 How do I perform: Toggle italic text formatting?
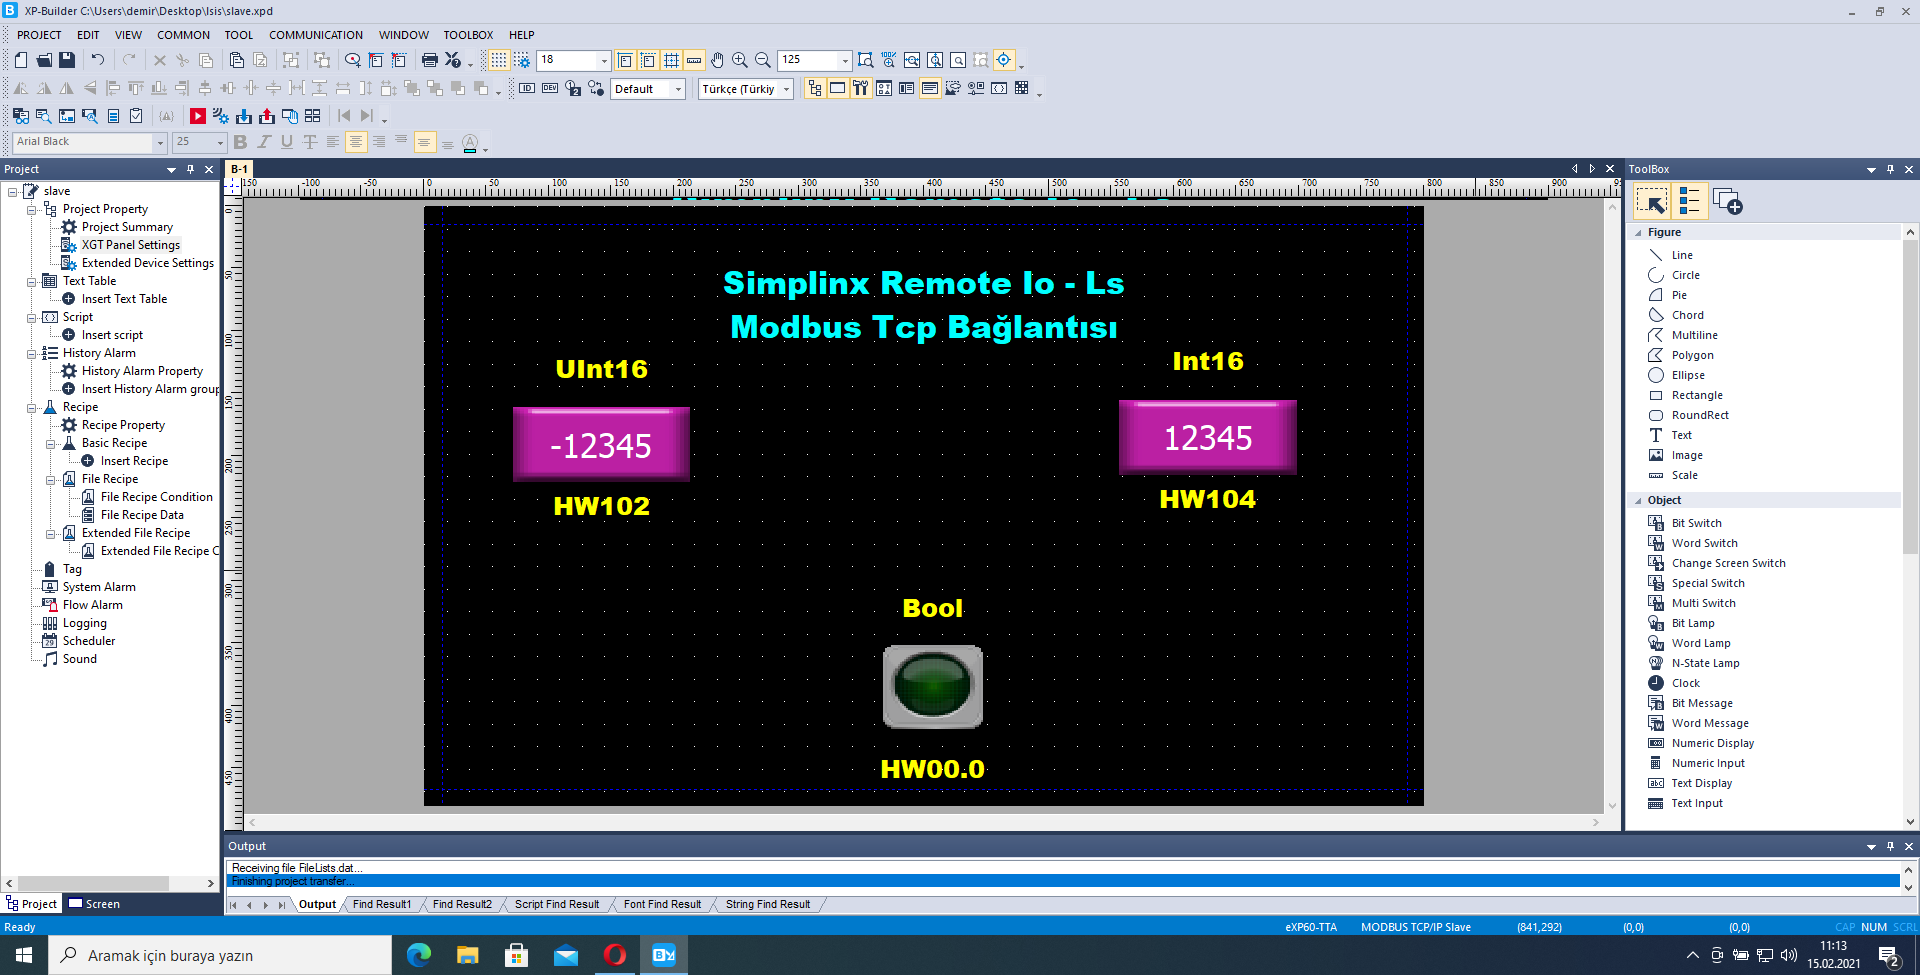tap(264, 142)
